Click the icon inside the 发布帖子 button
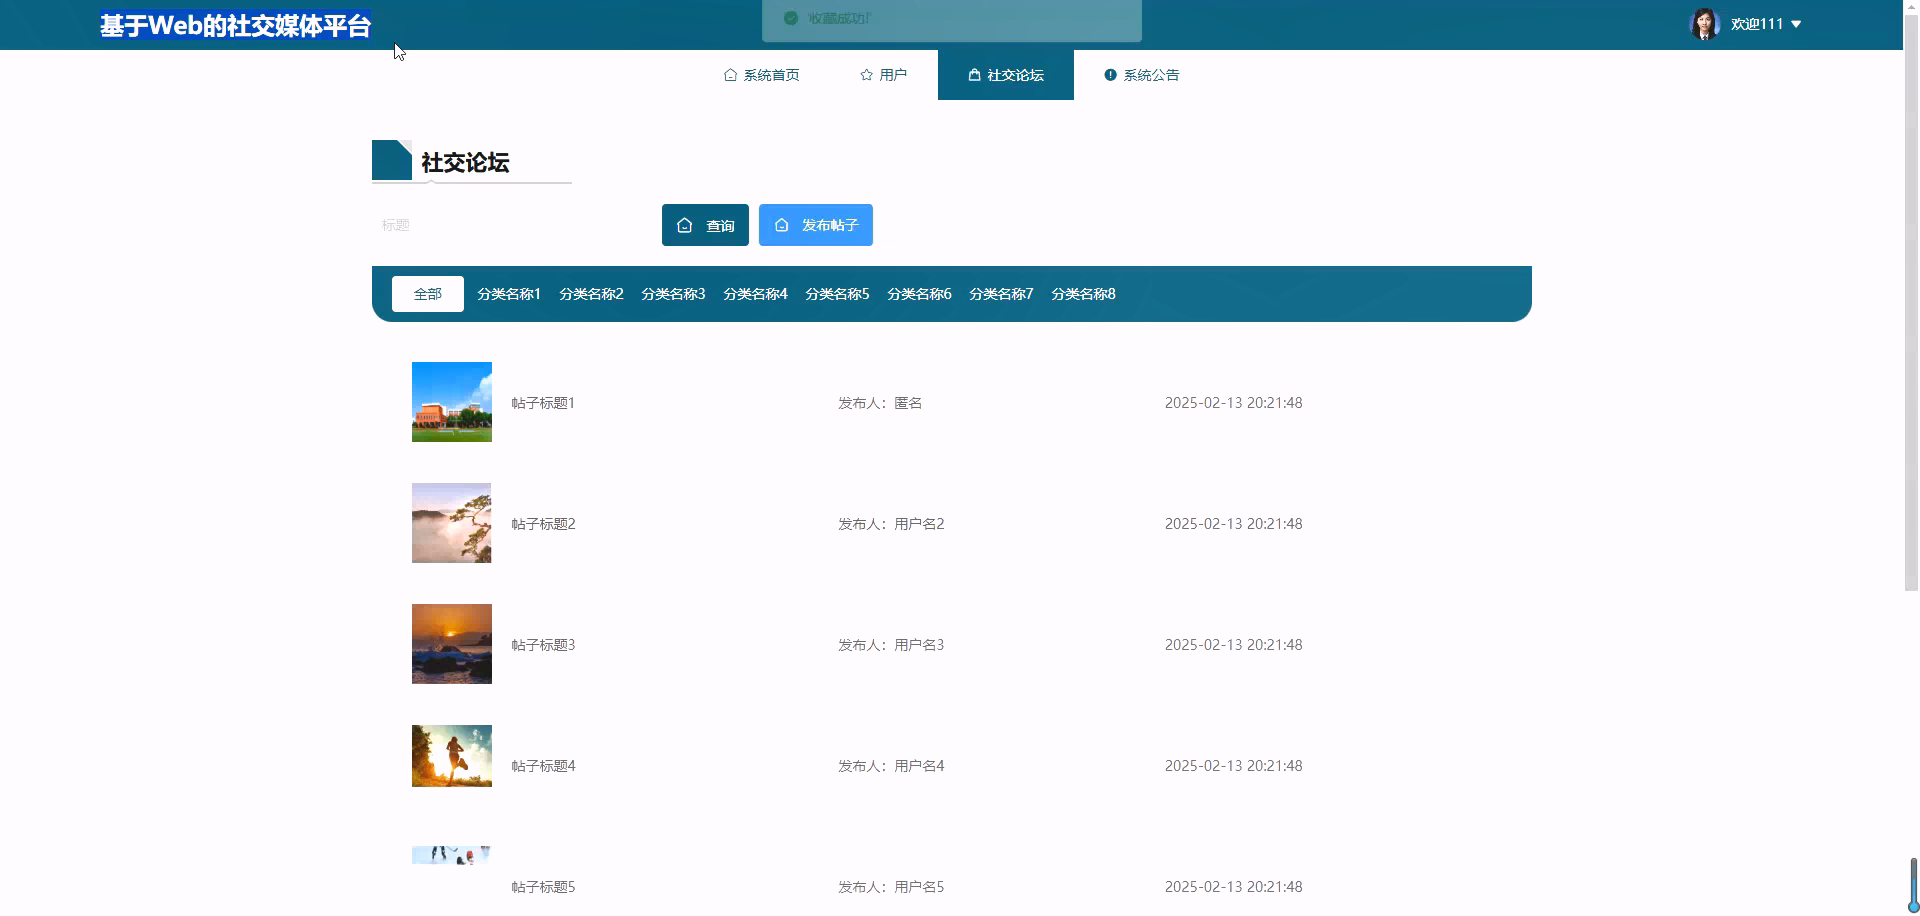This screenshot has width=1920, height=916. click(782, 225)
